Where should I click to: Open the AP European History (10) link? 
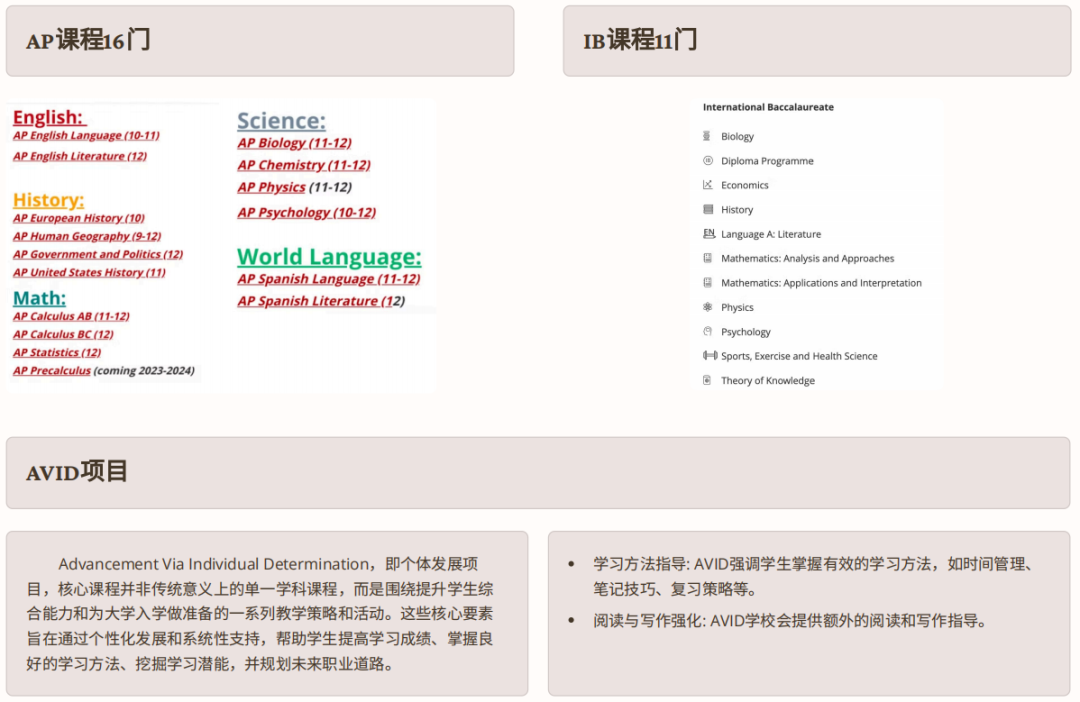pyautogui.click(x=79, y=218)
